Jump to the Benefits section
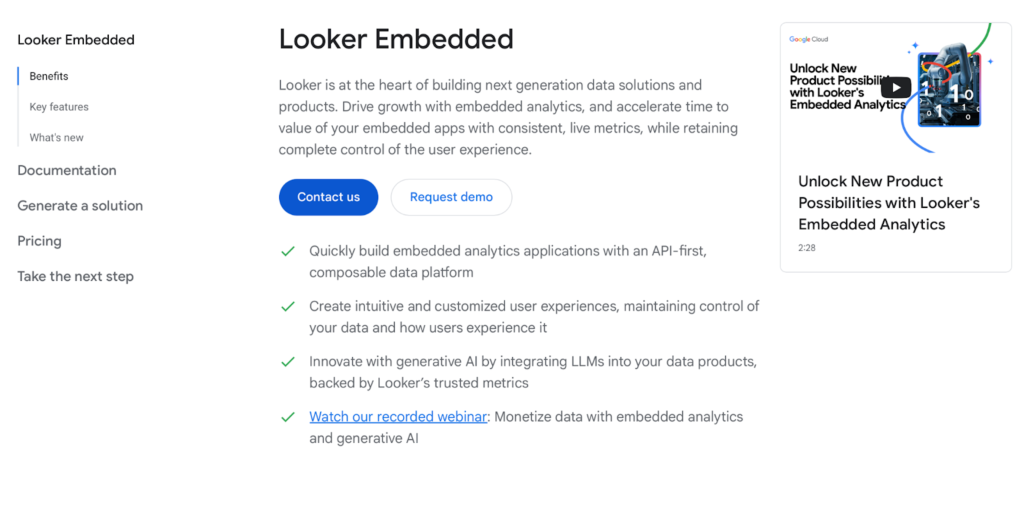This screenshot has height=528, width=1024. 49,76
